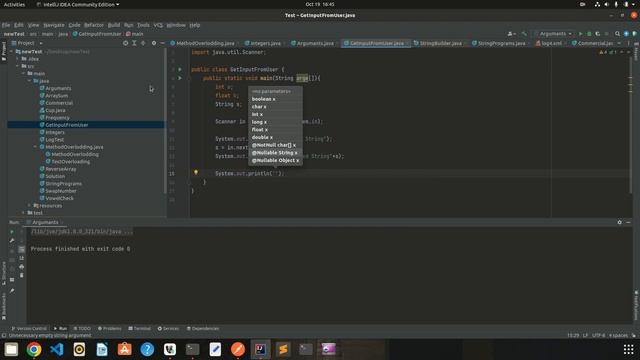Select '@Nullable String x' parameter hint
Image resolution: width=640 pixels, height=360 pixels.
pyautogui.click(x=275, y=153)
